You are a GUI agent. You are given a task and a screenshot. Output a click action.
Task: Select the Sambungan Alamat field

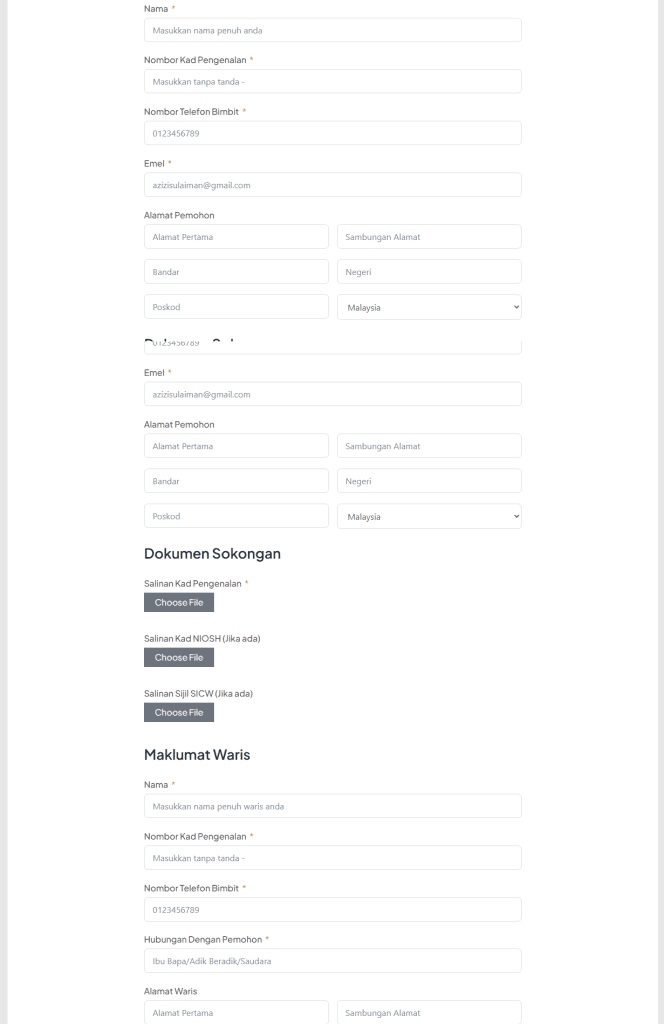click(428, 236)
